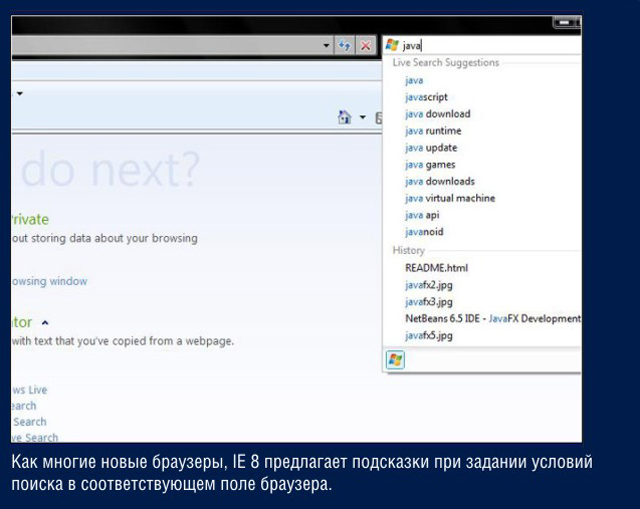Click the Live Search provider icon at dropdown bottom
Viewport: 640px width, 509px height.
(x=395, y=360)
